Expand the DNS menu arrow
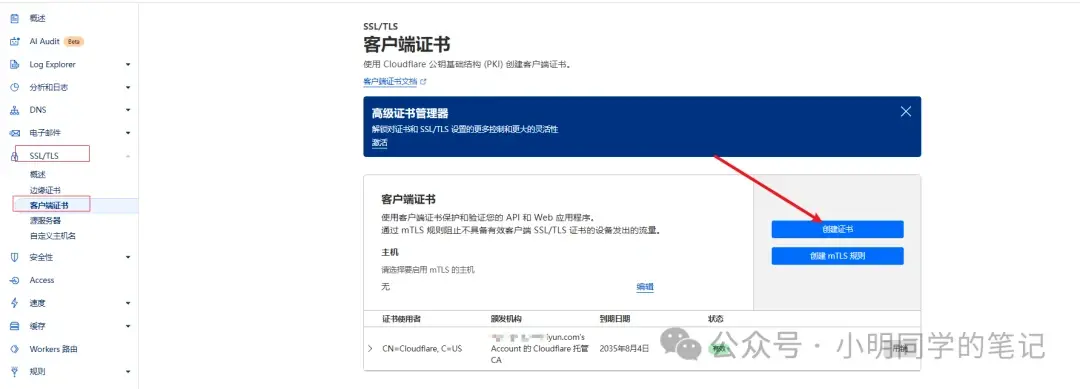1080x389 pixels. click(128, 110)
